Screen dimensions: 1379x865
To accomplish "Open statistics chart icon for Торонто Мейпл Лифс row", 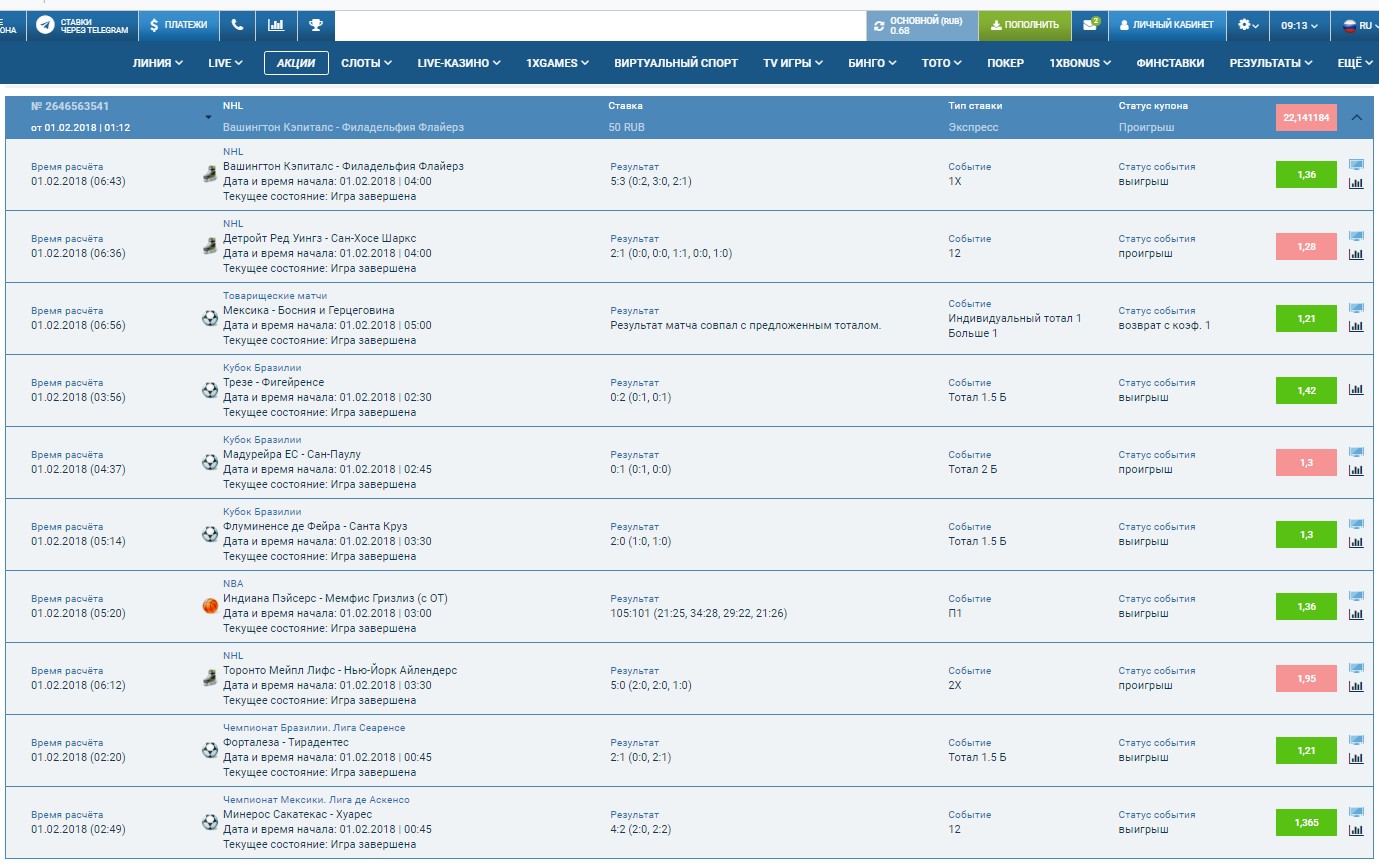I will [1356, 687].
